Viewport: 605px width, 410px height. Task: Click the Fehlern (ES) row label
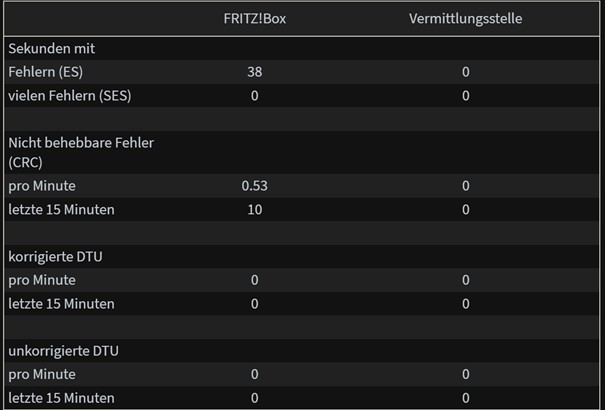(x=46, y=72)
